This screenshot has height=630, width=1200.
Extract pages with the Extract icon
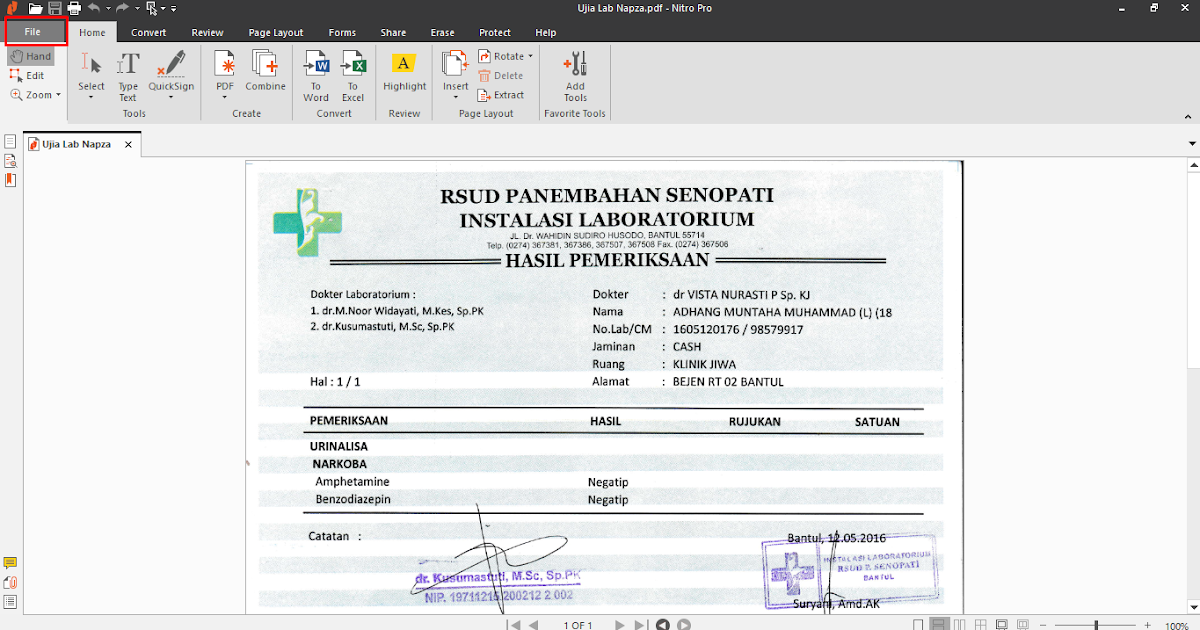click(502, 95)
